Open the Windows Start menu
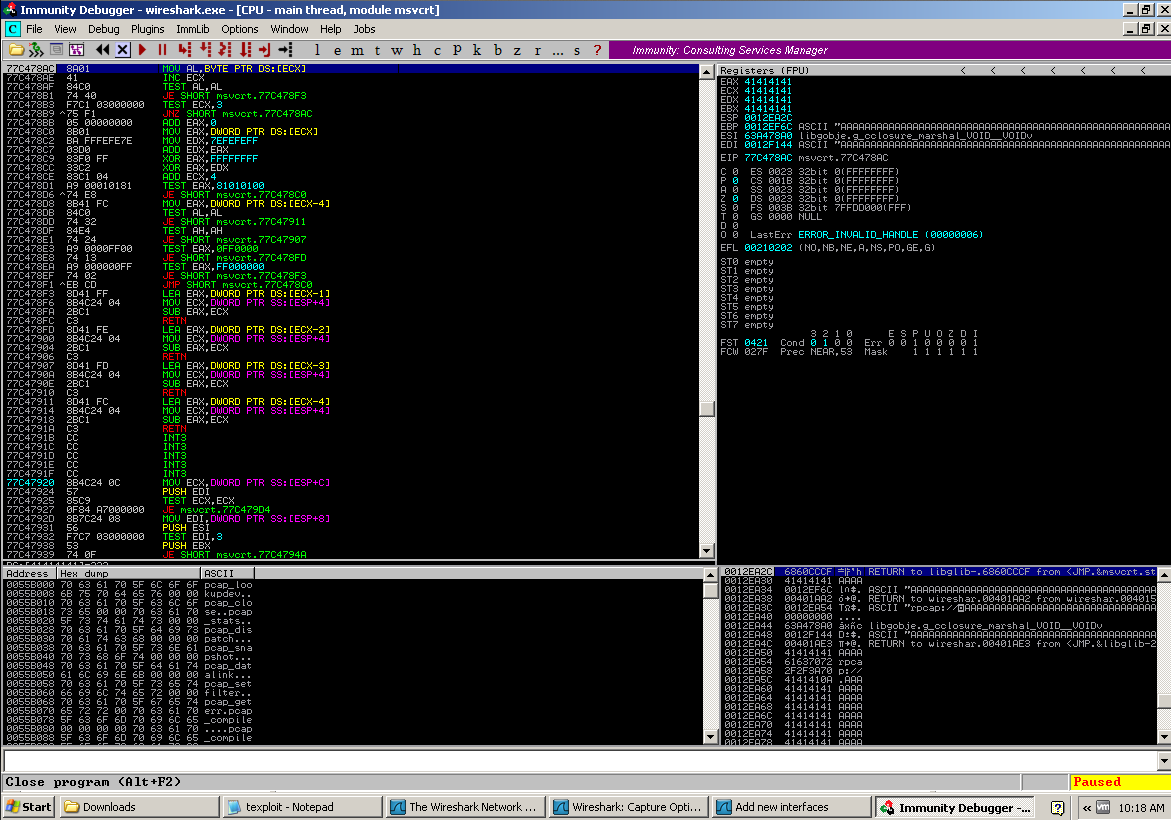The image size is (1171, 820). pyautogui.click(x=28, y=807)
